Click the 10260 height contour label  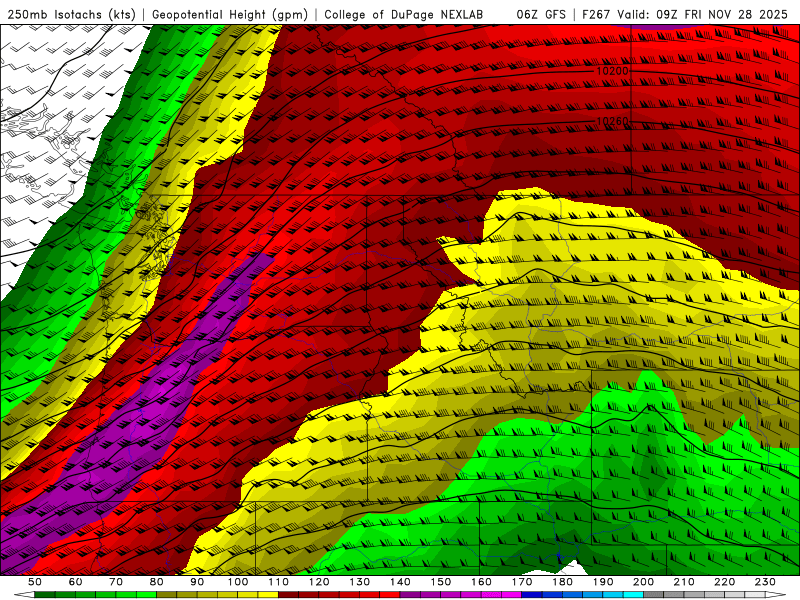pos(612,121)
